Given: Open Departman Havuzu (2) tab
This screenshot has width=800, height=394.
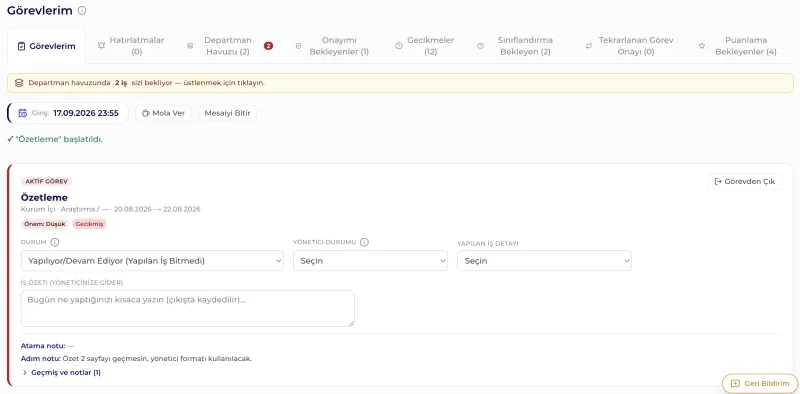Looking at the screenshot, I should 230,46.
